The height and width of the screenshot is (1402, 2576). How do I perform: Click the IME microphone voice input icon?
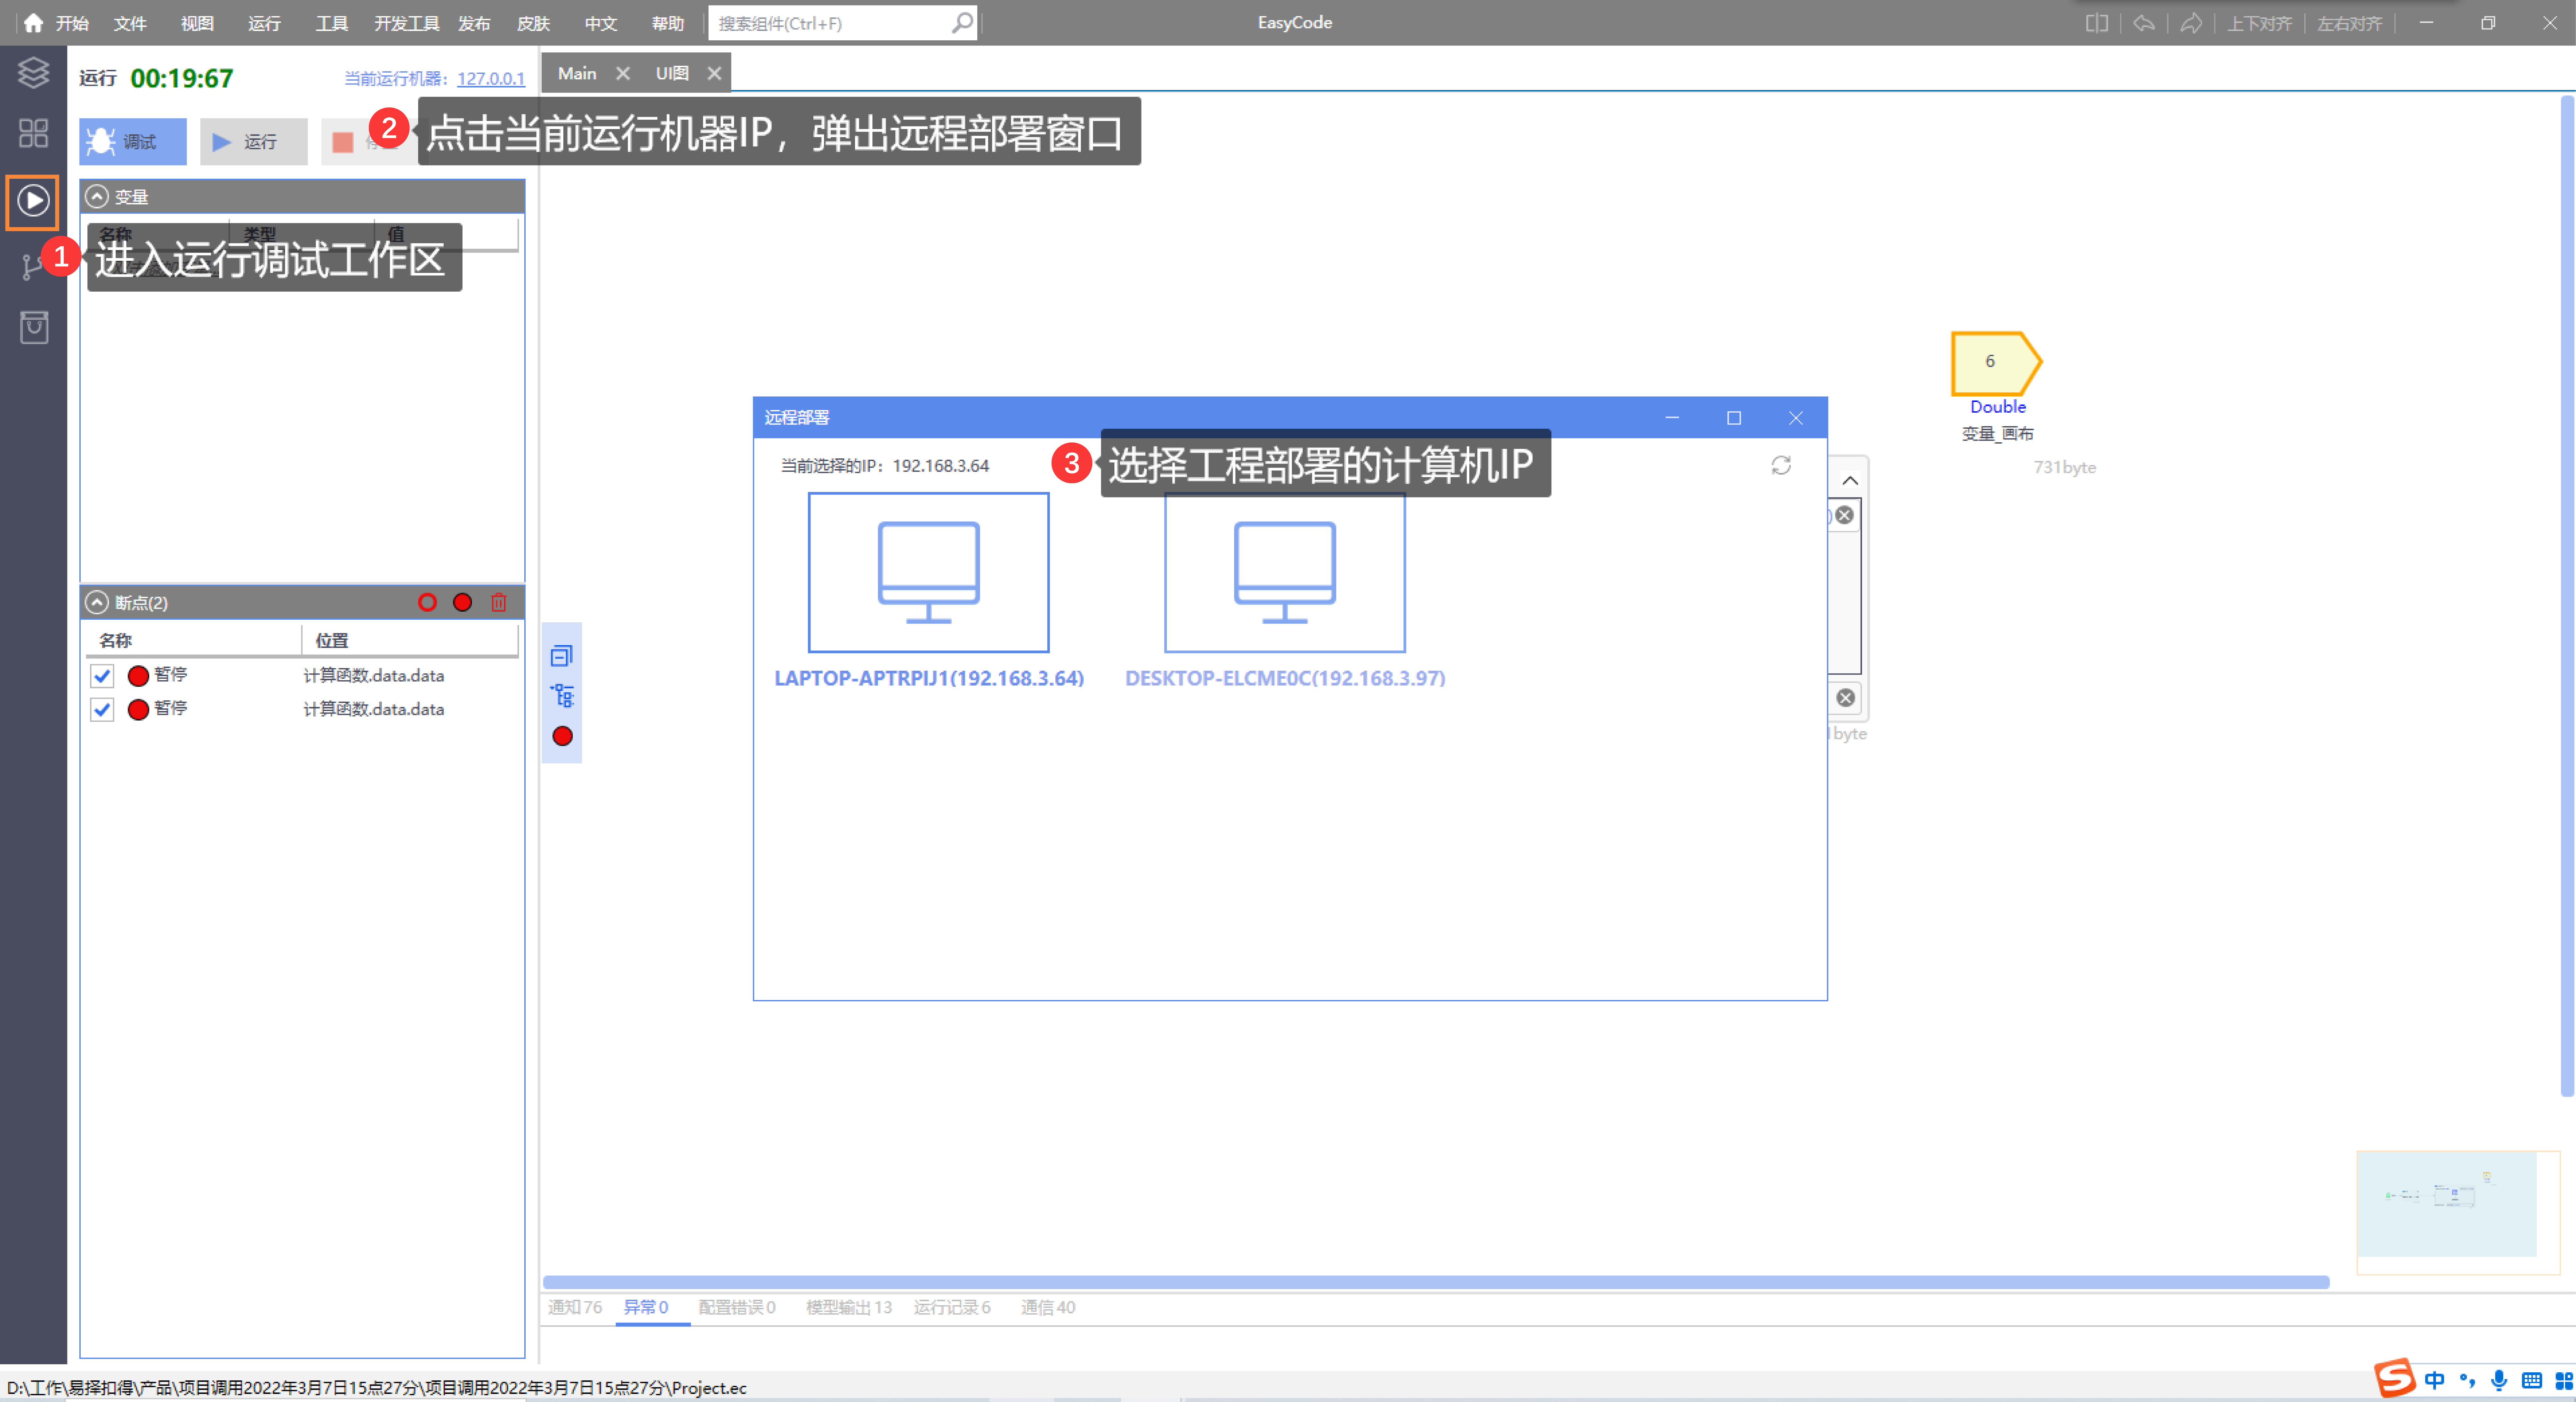2499,1380
